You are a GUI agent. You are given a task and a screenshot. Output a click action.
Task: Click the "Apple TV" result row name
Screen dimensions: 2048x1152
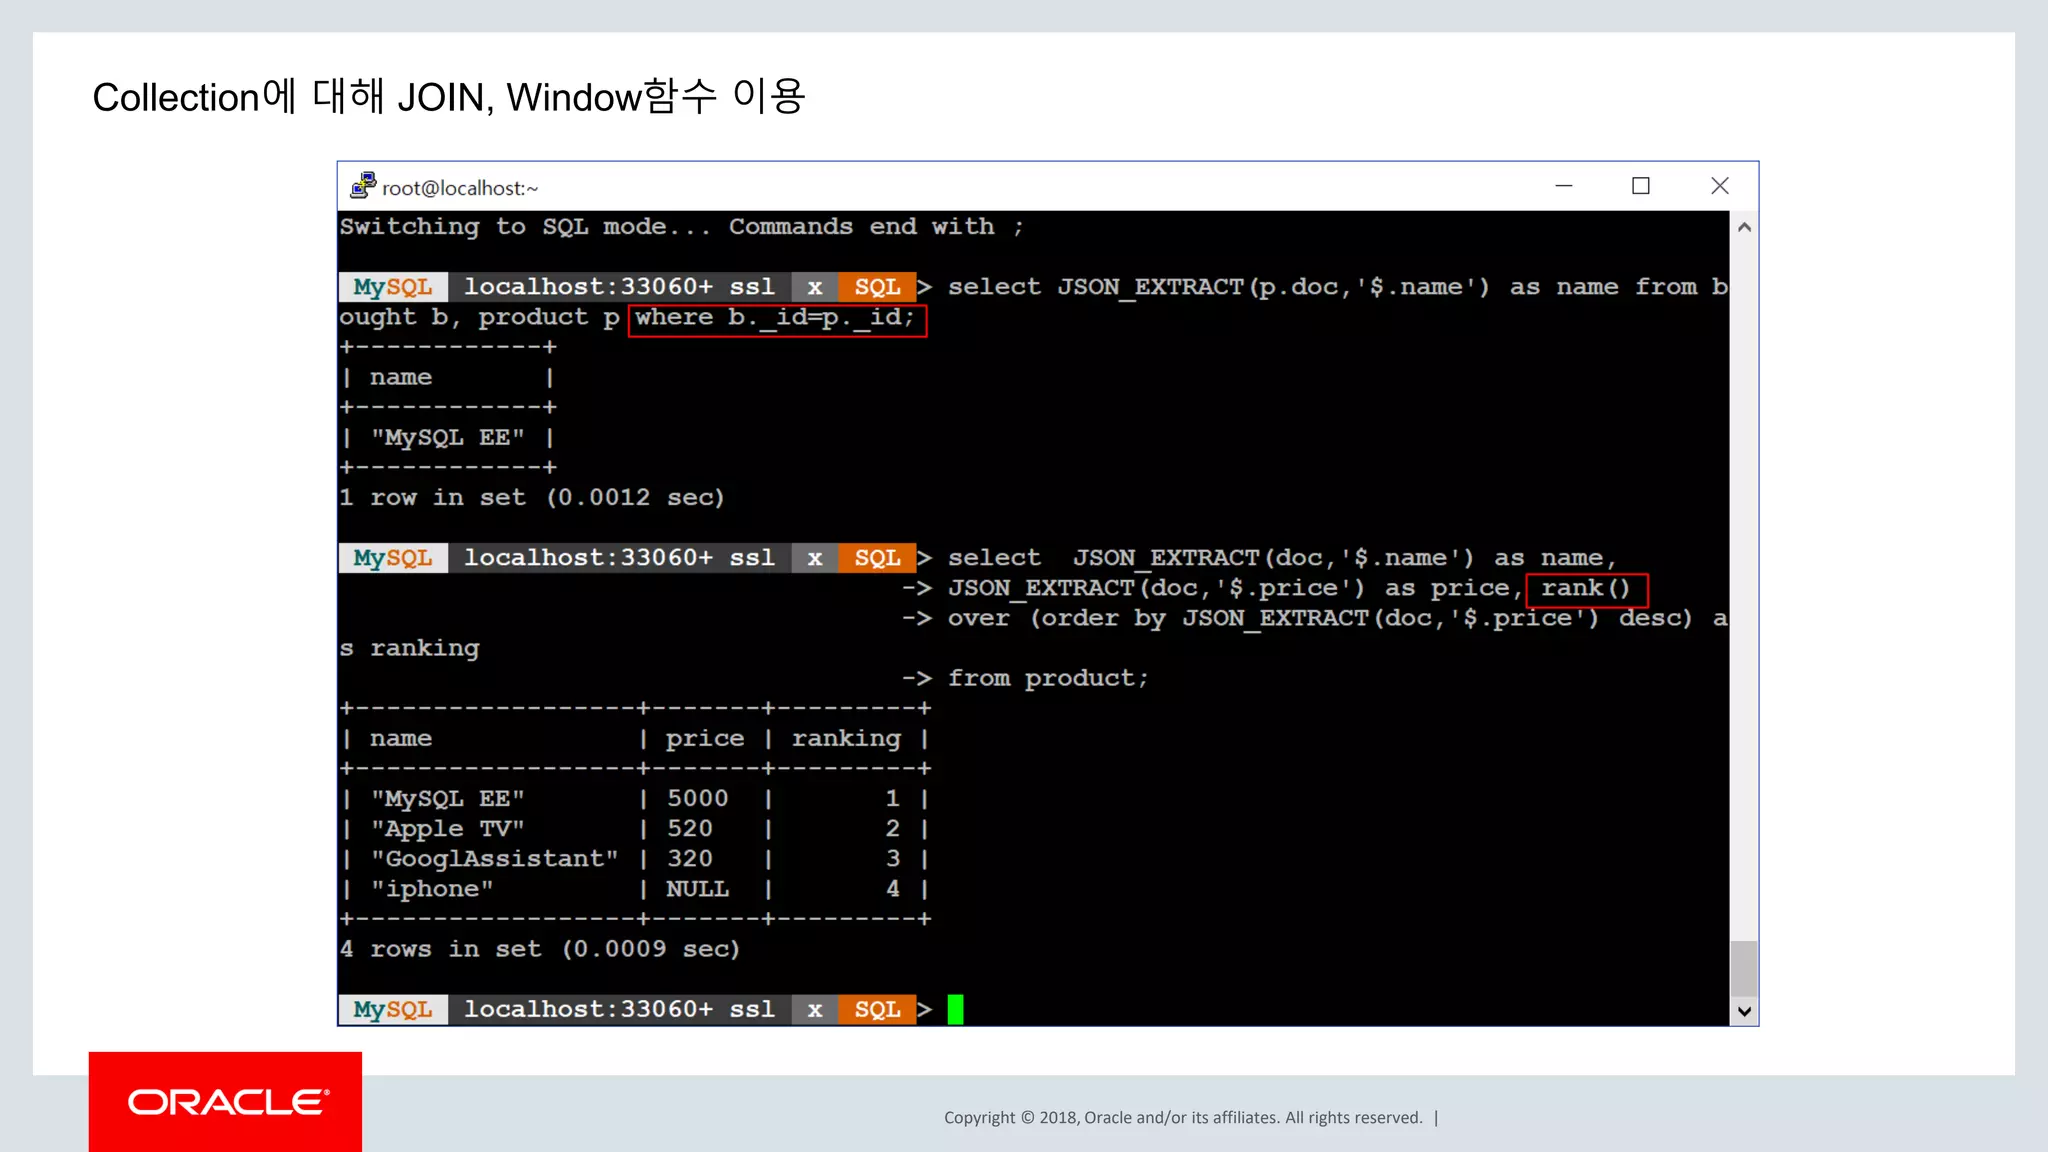[x=448, y=829]
